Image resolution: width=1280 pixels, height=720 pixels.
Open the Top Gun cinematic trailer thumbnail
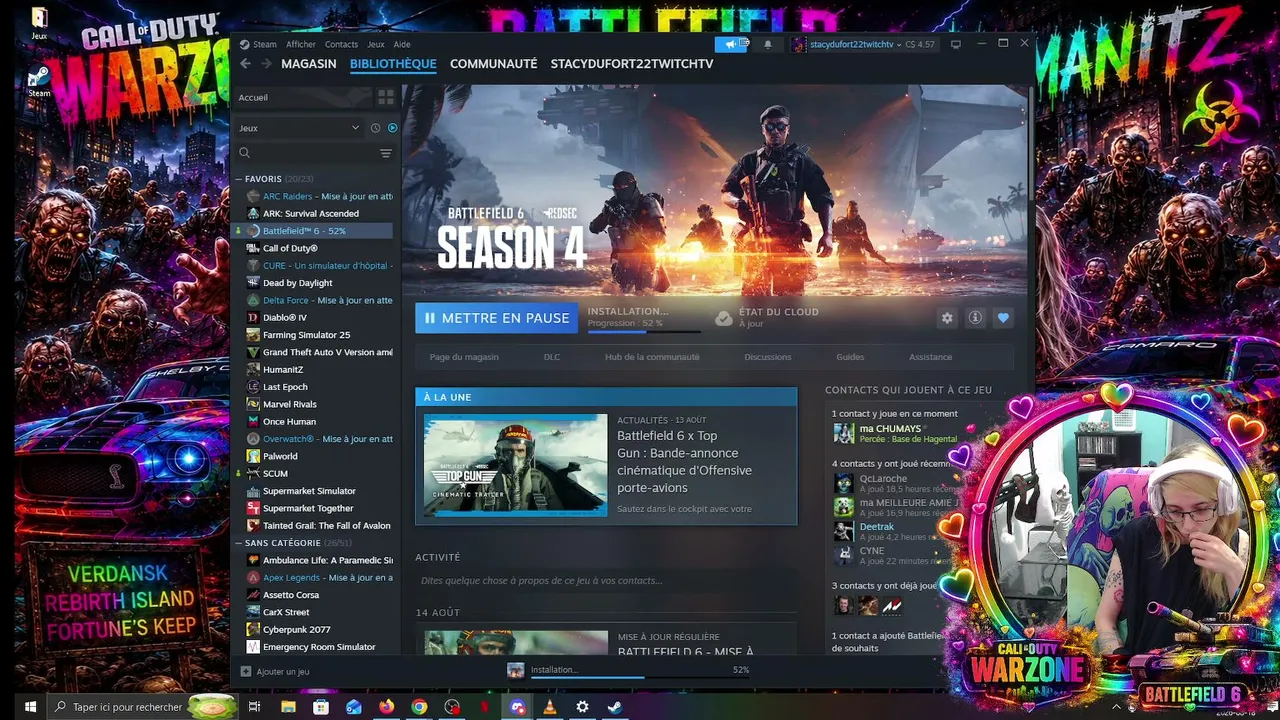[515, 465]
